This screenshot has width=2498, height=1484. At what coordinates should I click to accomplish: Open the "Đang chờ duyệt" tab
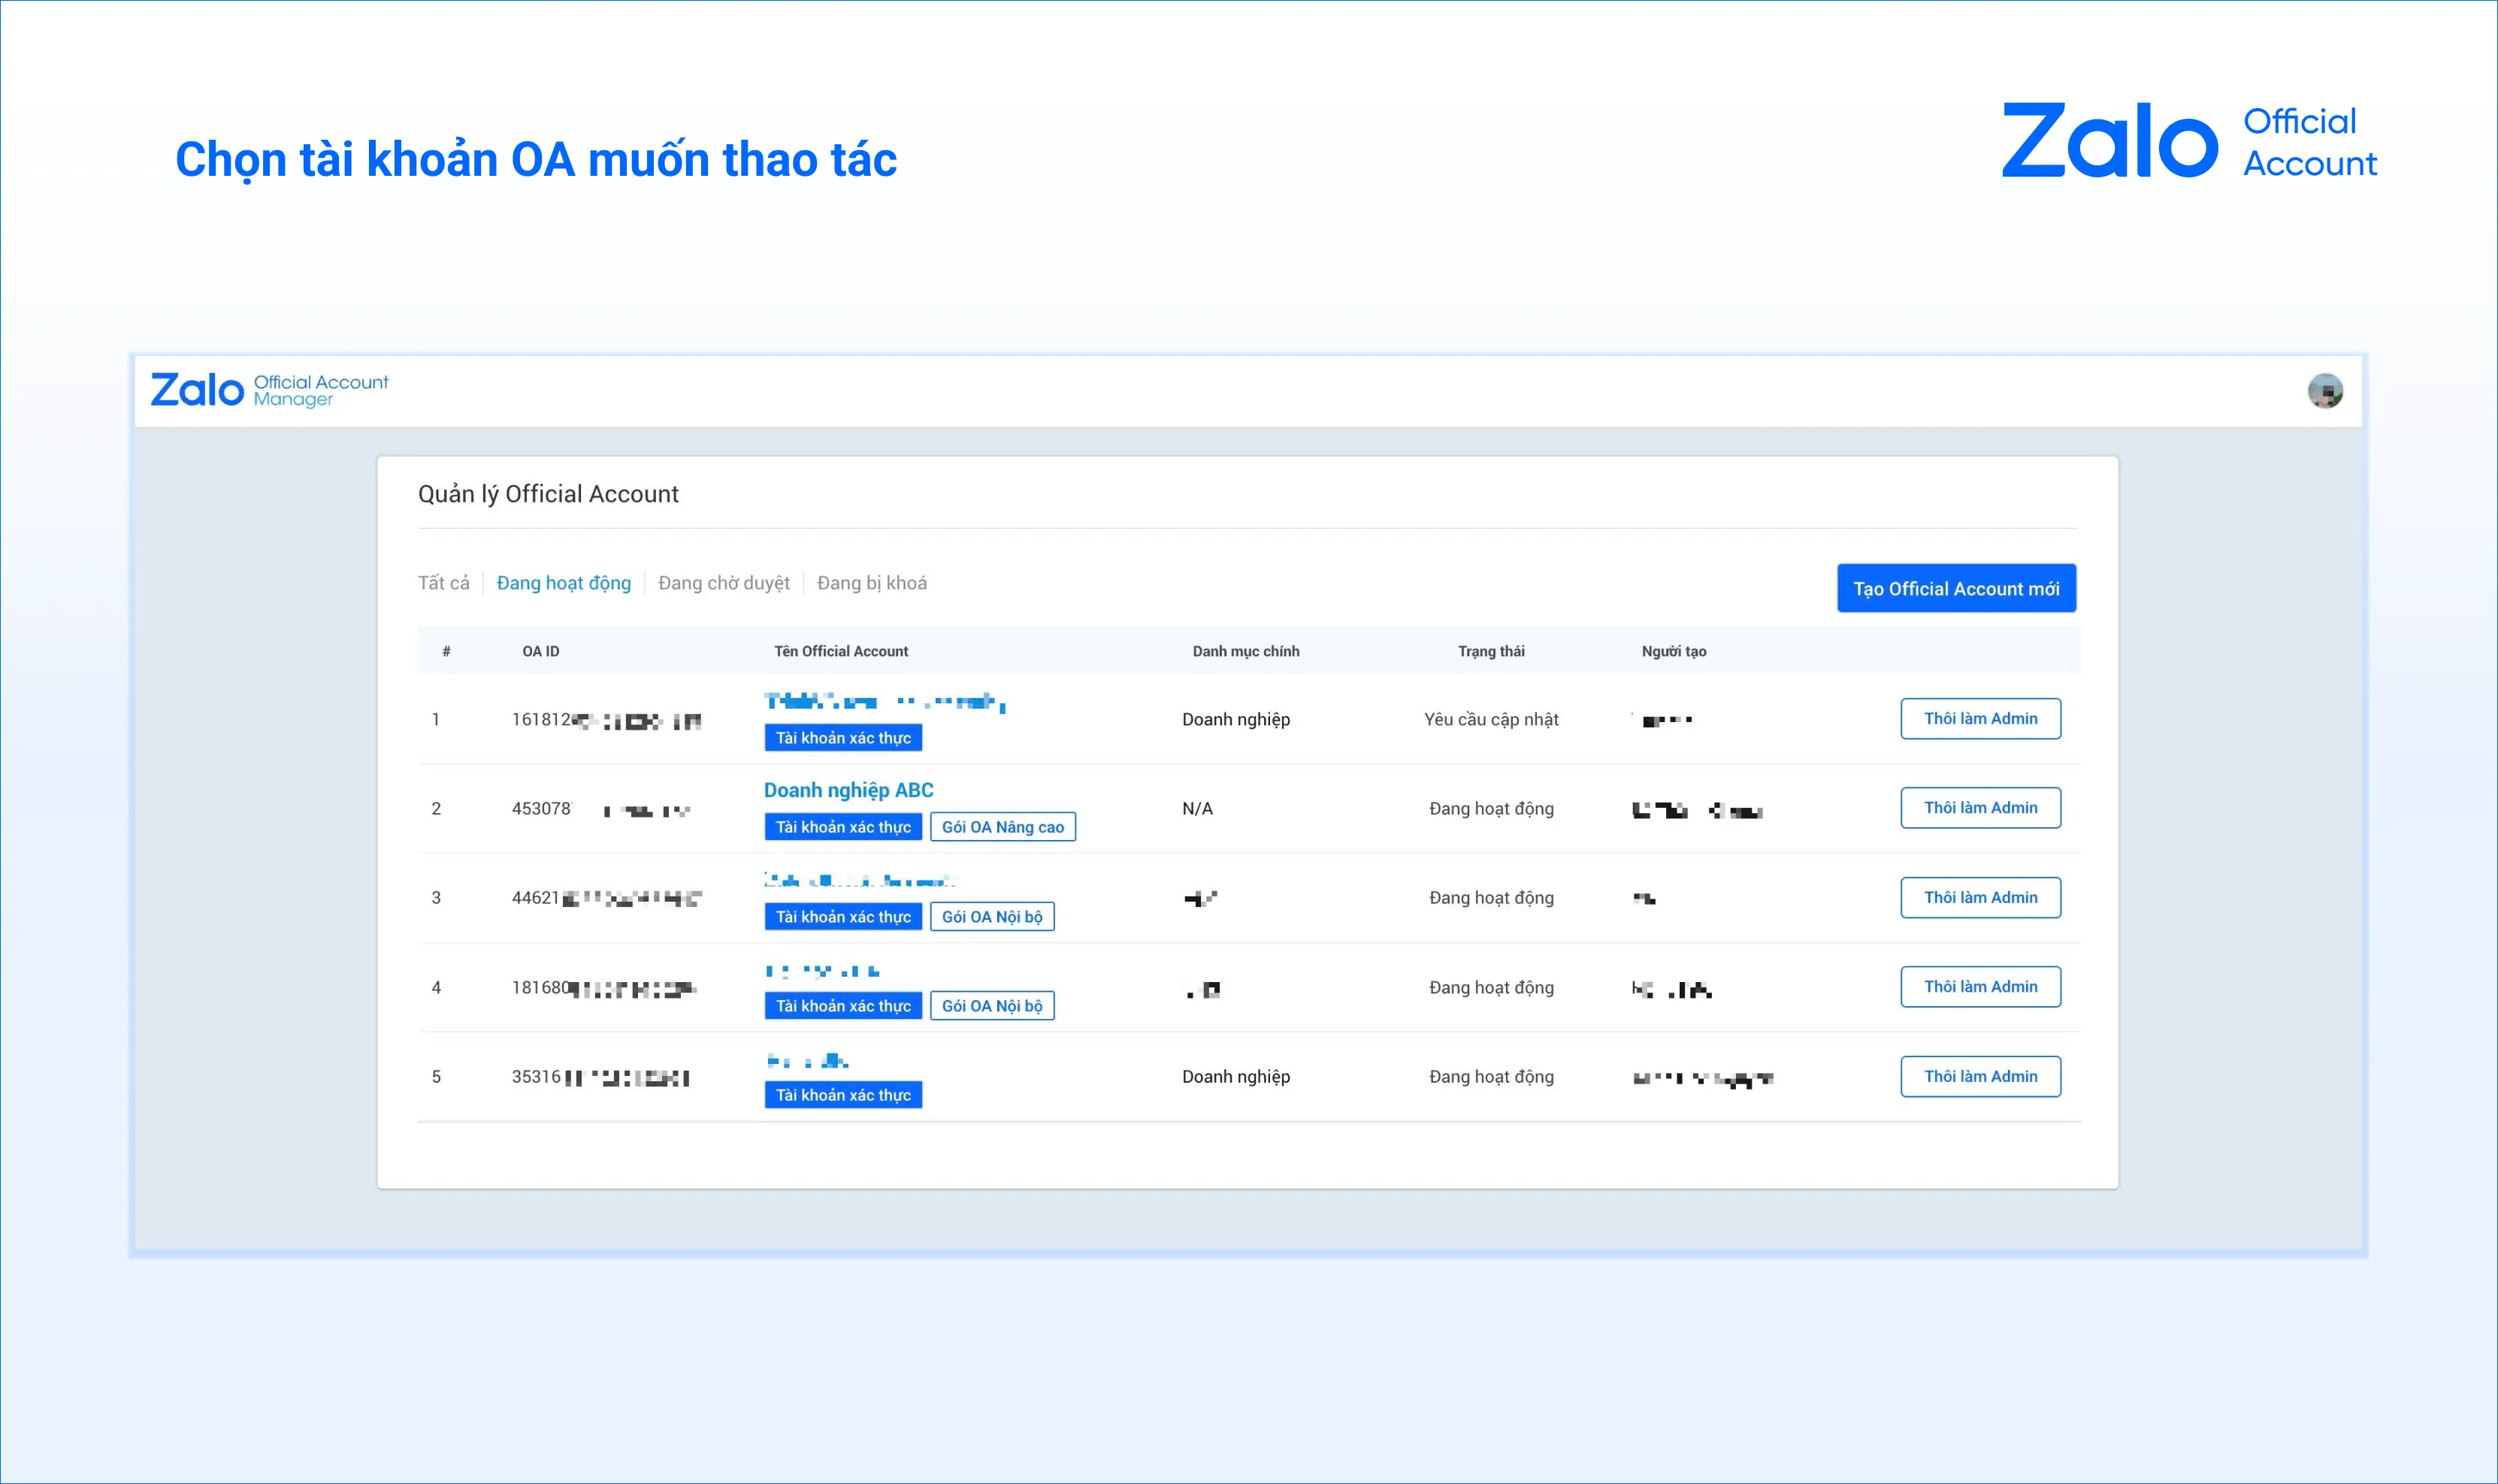pos(724,583)
